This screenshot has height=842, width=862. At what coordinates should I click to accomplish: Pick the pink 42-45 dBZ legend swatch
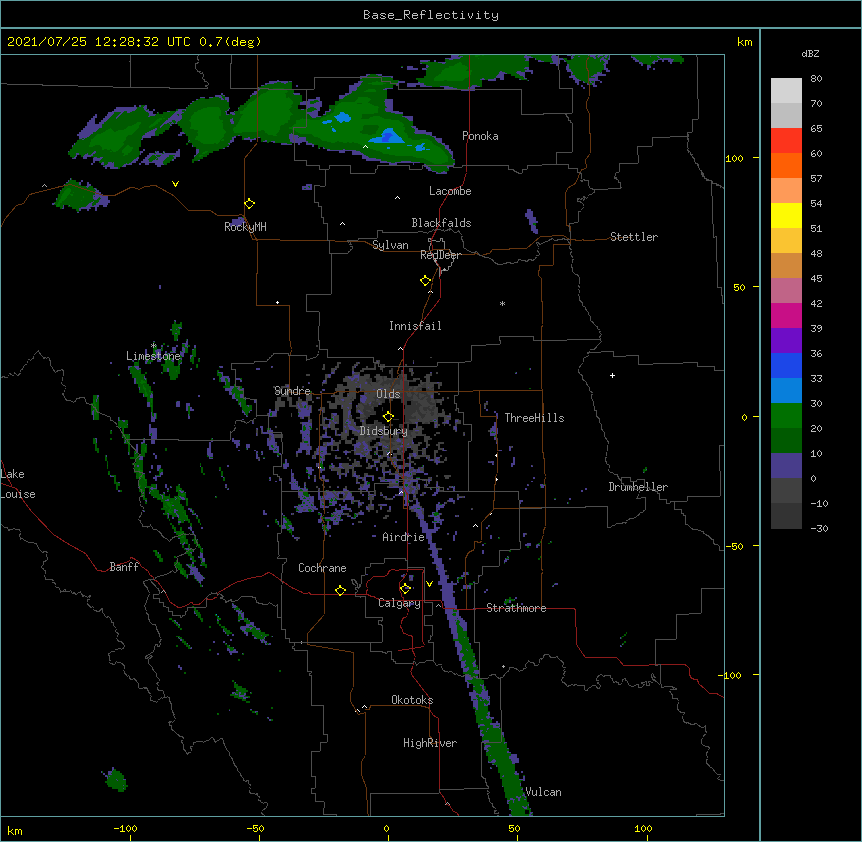pyautogui.click(x=786, y=291)
